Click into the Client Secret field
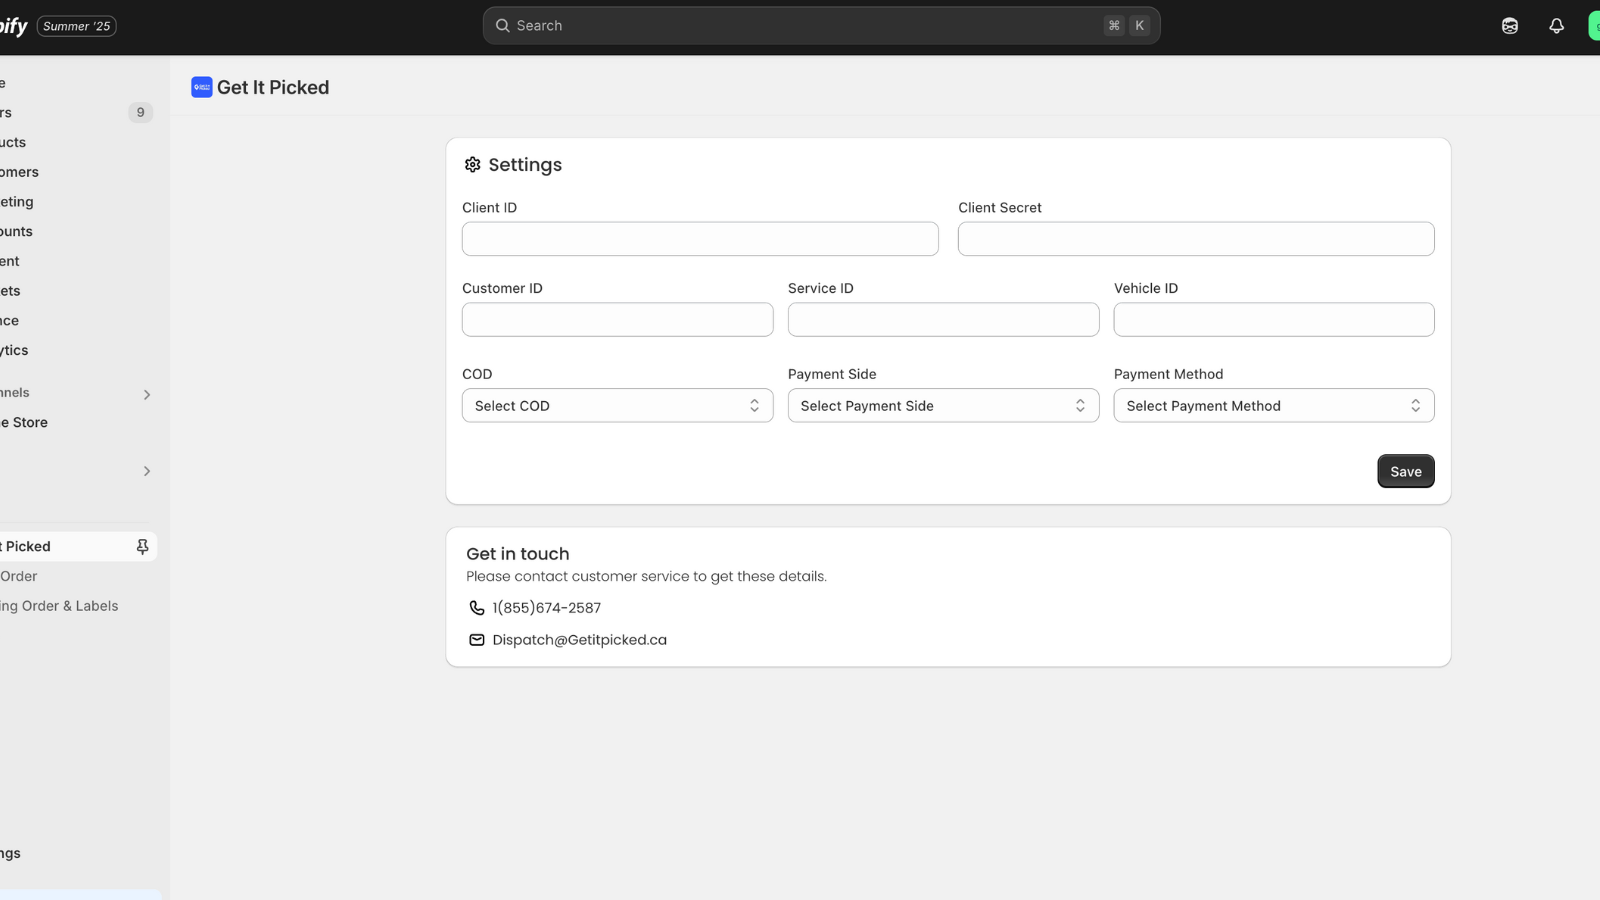This screenshot has width=1600, height=900. tap(1195, 239)
